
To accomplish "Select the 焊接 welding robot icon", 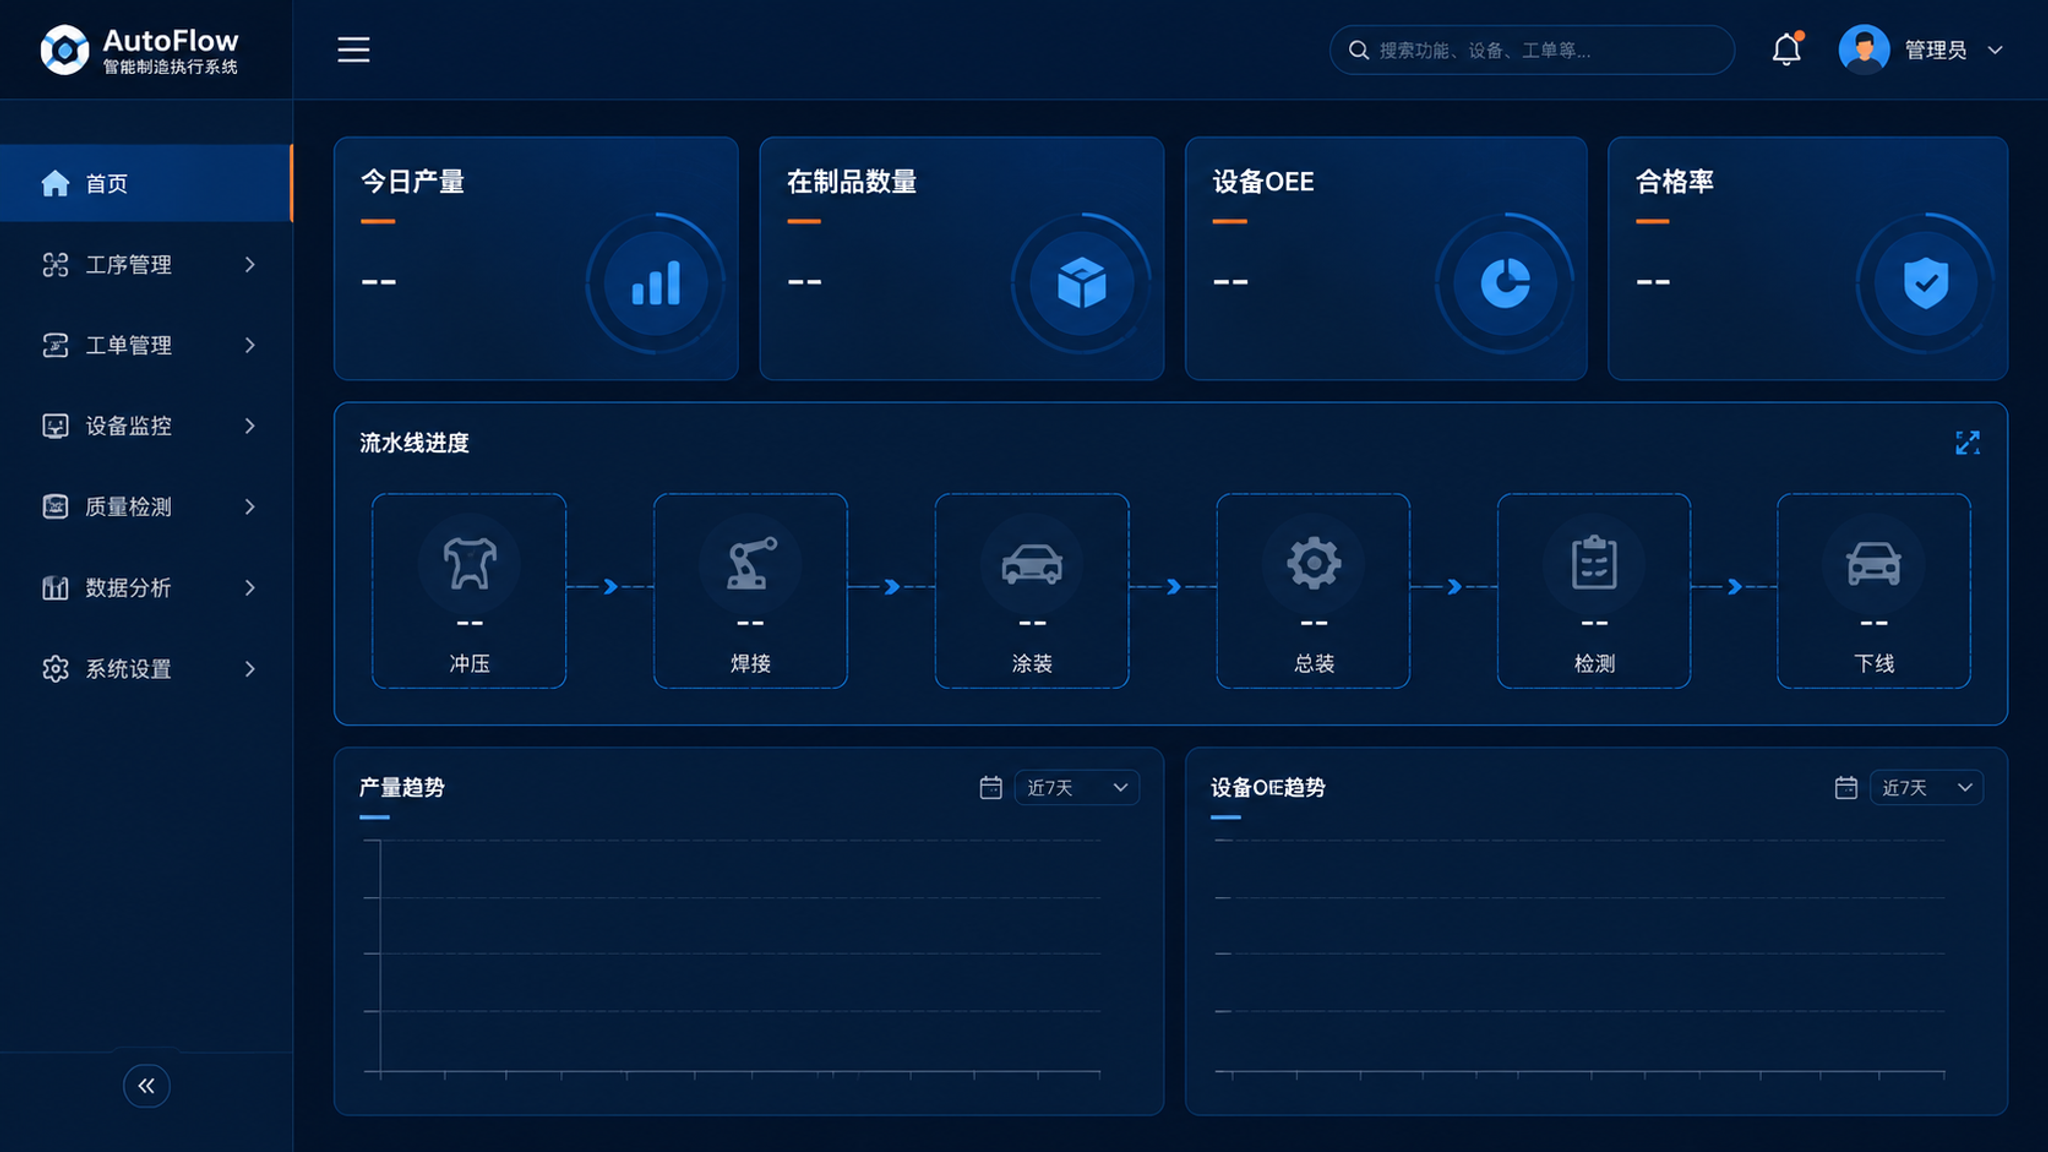I will tap(750, 563).
